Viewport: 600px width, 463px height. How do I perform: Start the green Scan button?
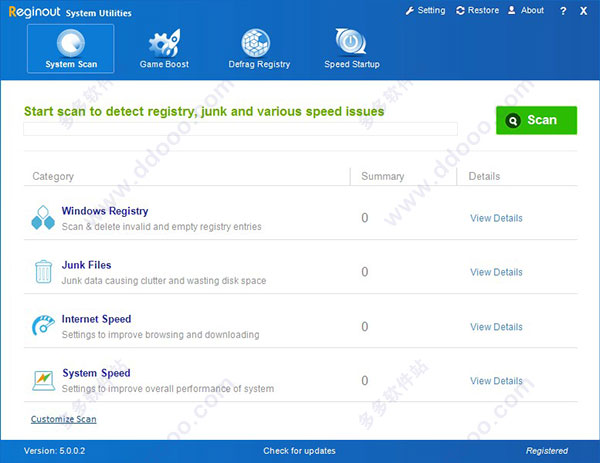(536, 120)
